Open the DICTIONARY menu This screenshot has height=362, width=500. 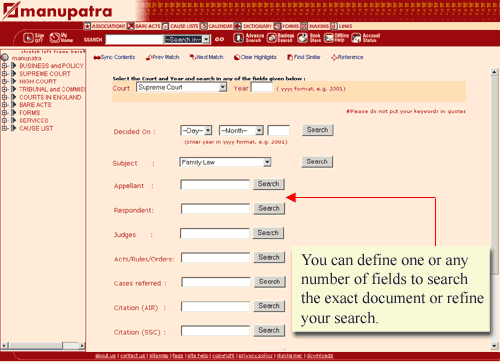pyautogui.click(x=253, y=26)
